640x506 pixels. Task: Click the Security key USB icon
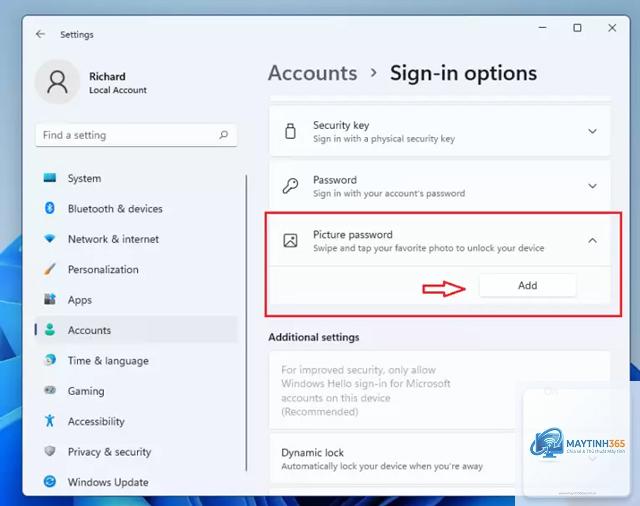pyautogui.click(x=290, y=131)
